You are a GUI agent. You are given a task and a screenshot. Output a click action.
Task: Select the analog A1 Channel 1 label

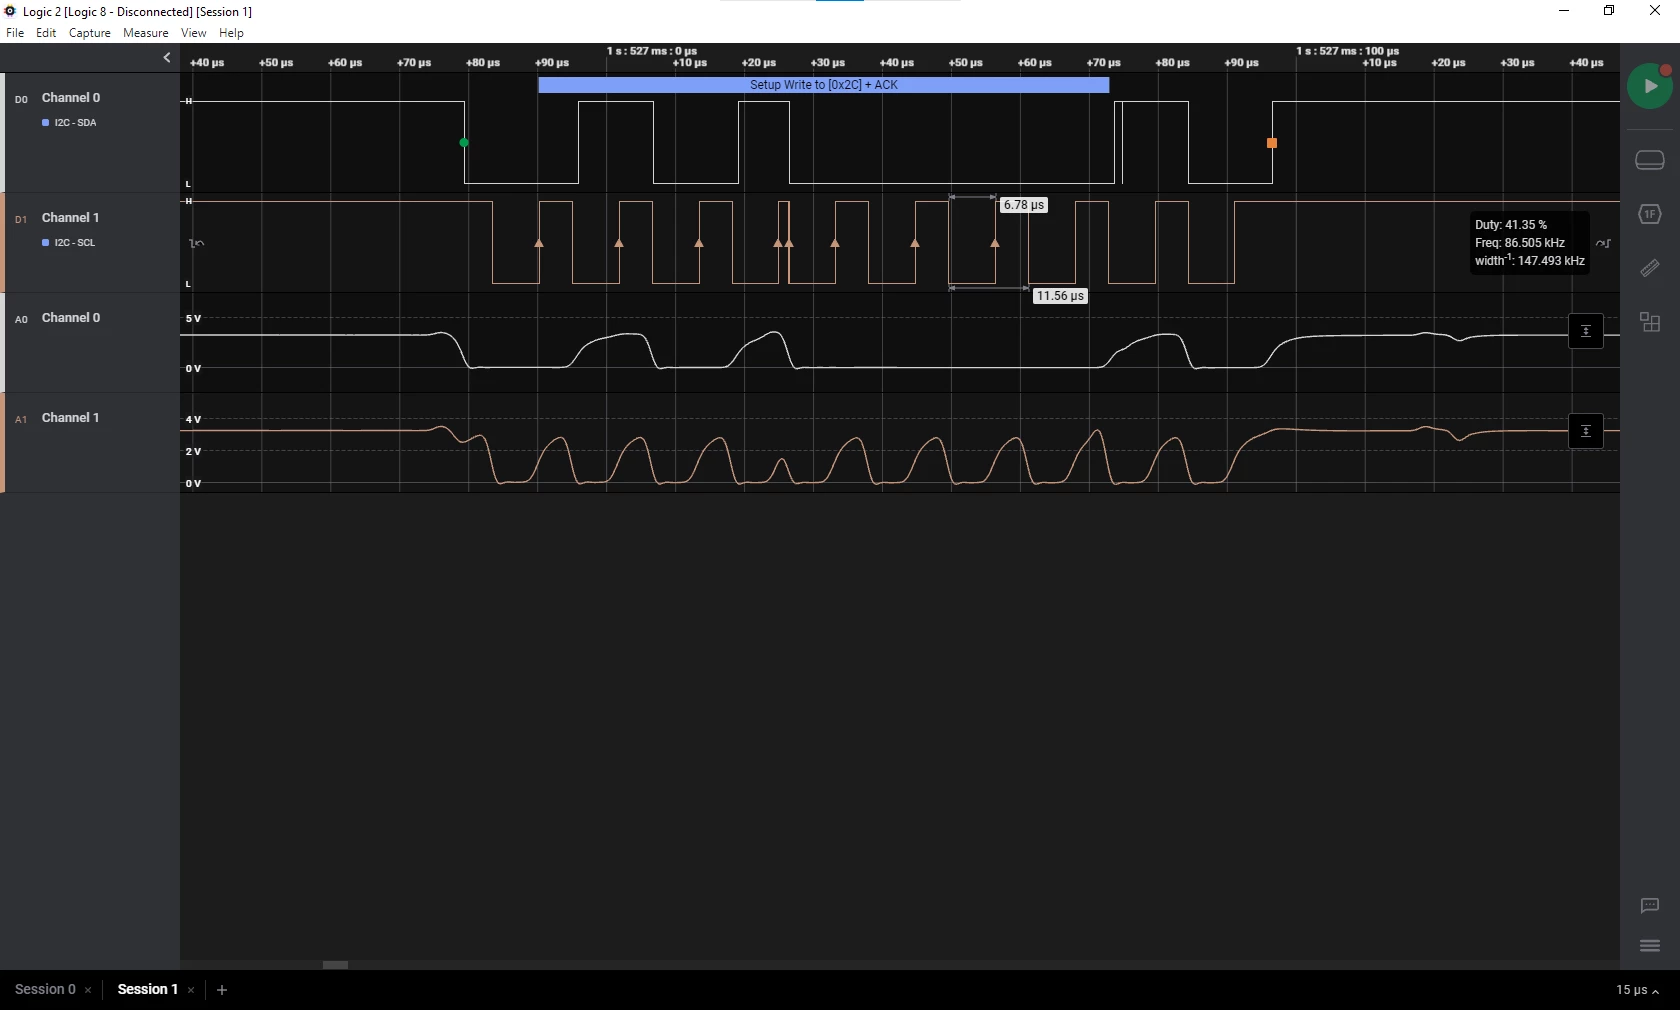click(x=70, y=418)
